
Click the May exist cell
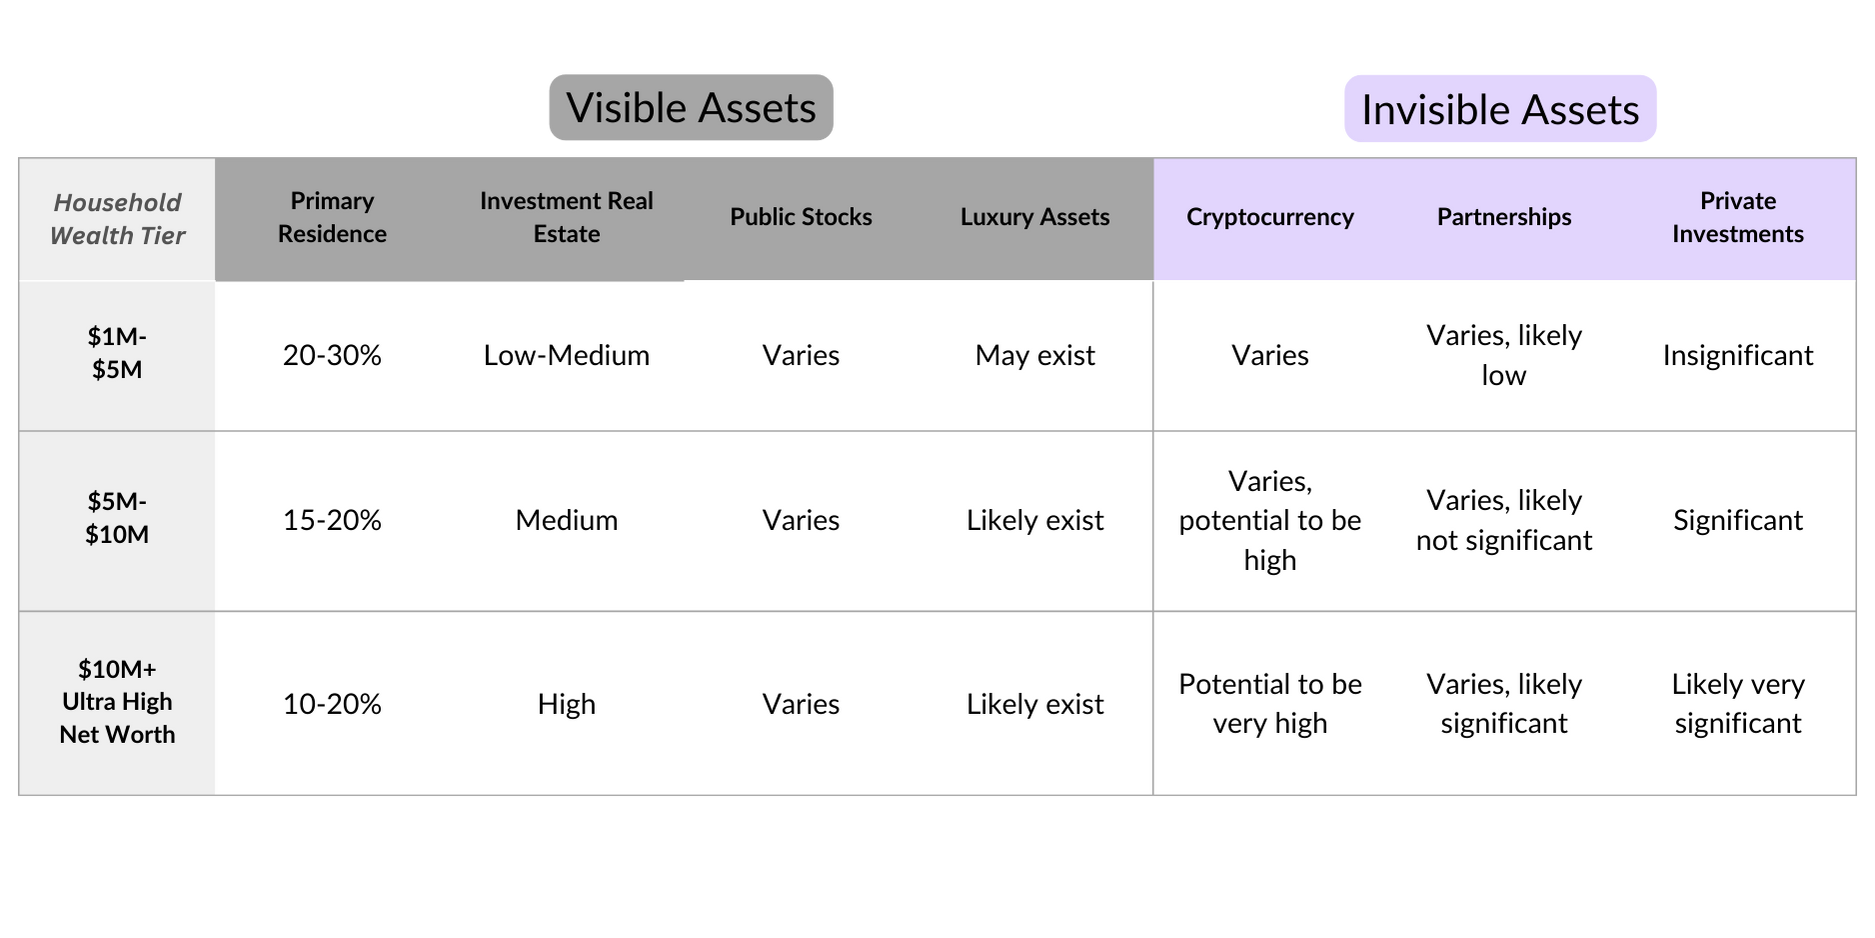[x=1035, y=355]
